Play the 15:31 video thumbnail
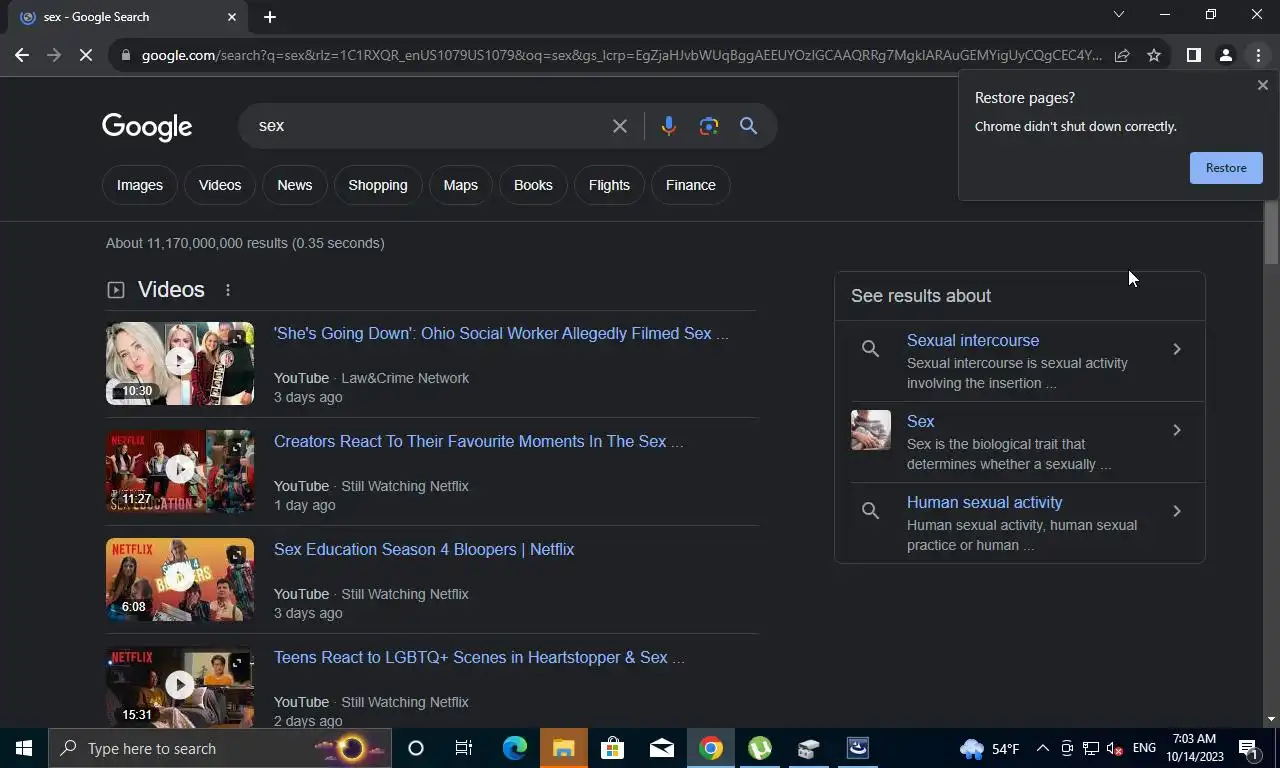This screenshot has width=1280, height=768. tap(180, 687)
